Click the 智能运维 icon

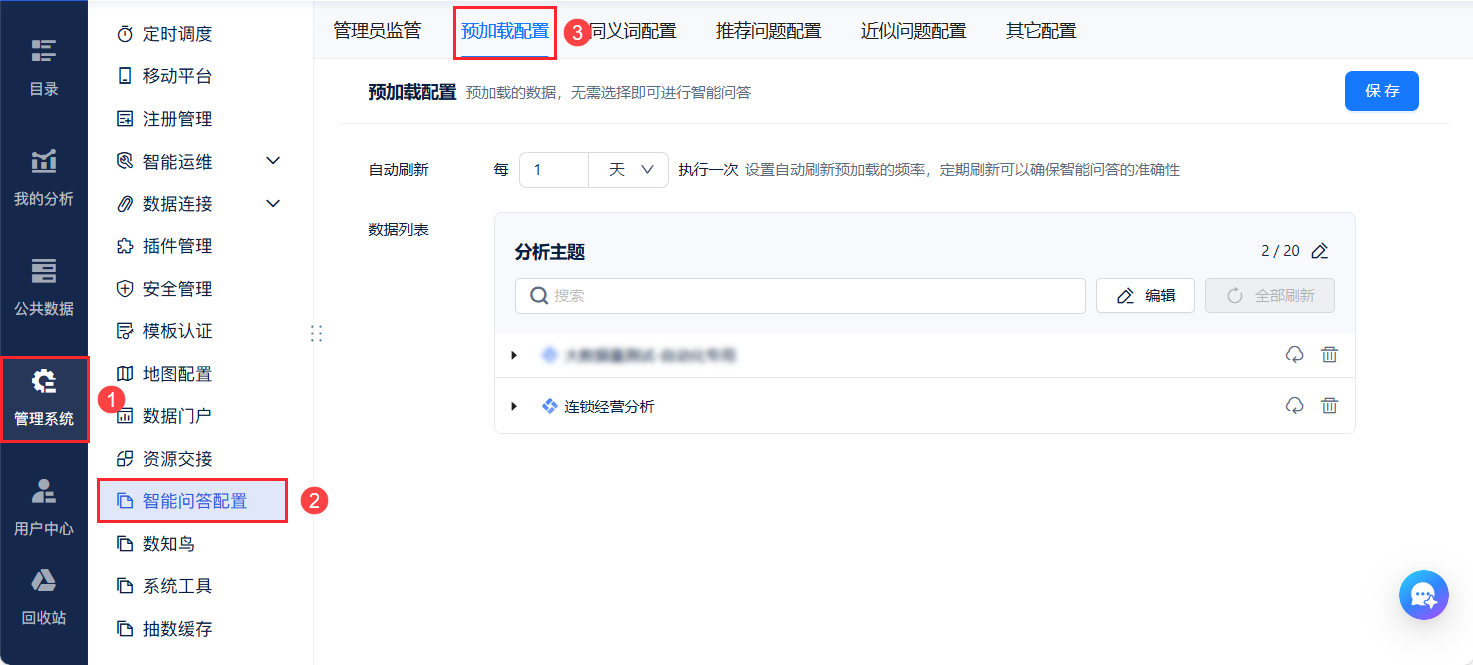click(125, 161)
